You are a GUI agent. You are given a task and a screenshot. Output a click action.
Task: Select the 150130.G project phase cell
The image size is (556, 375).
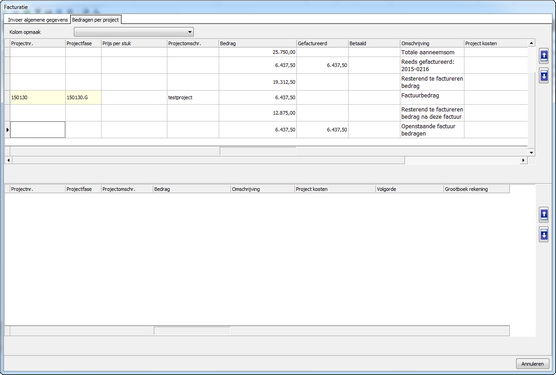click(83, 97)
